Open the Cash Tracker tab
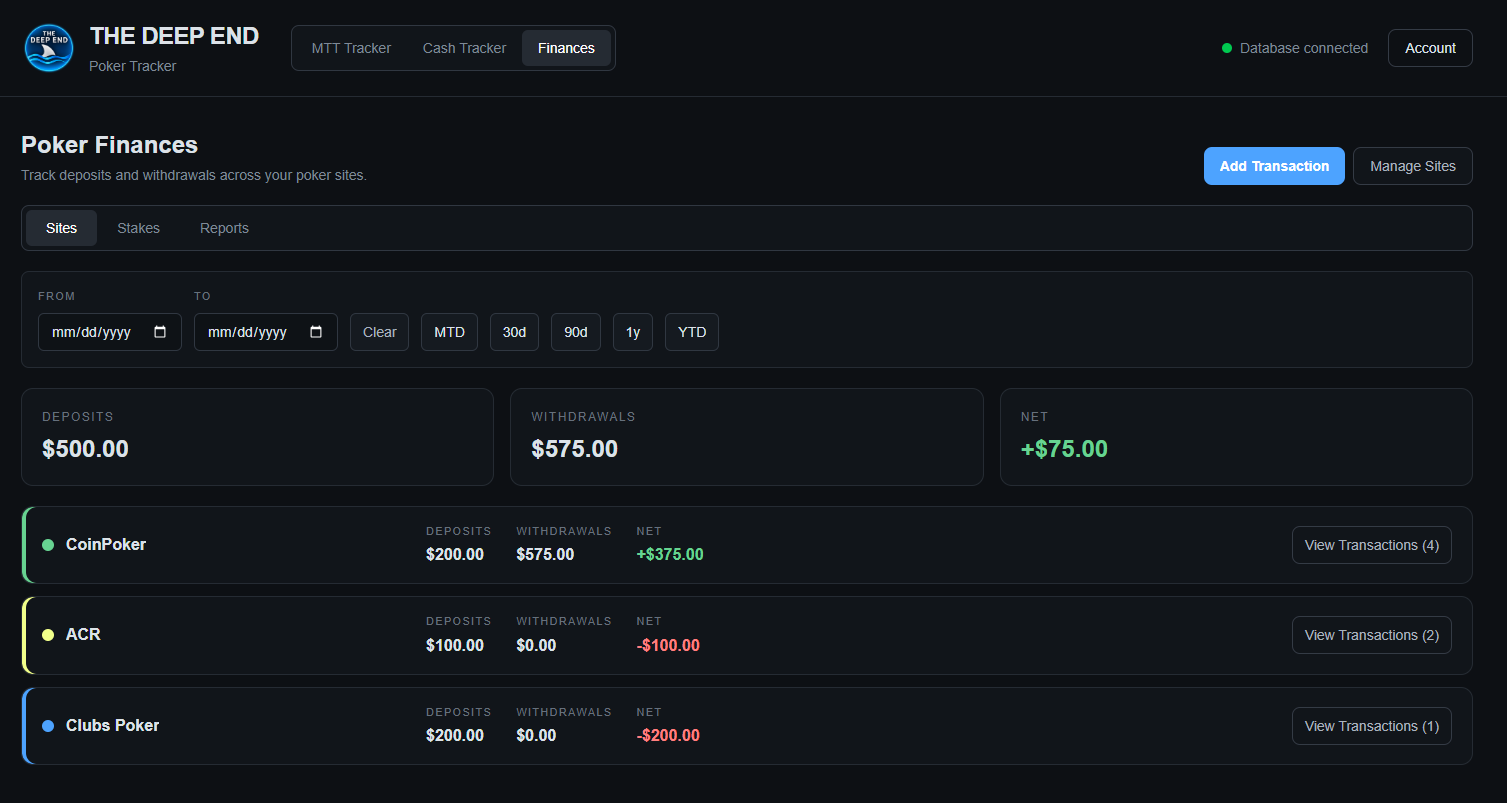 point(464,48)
